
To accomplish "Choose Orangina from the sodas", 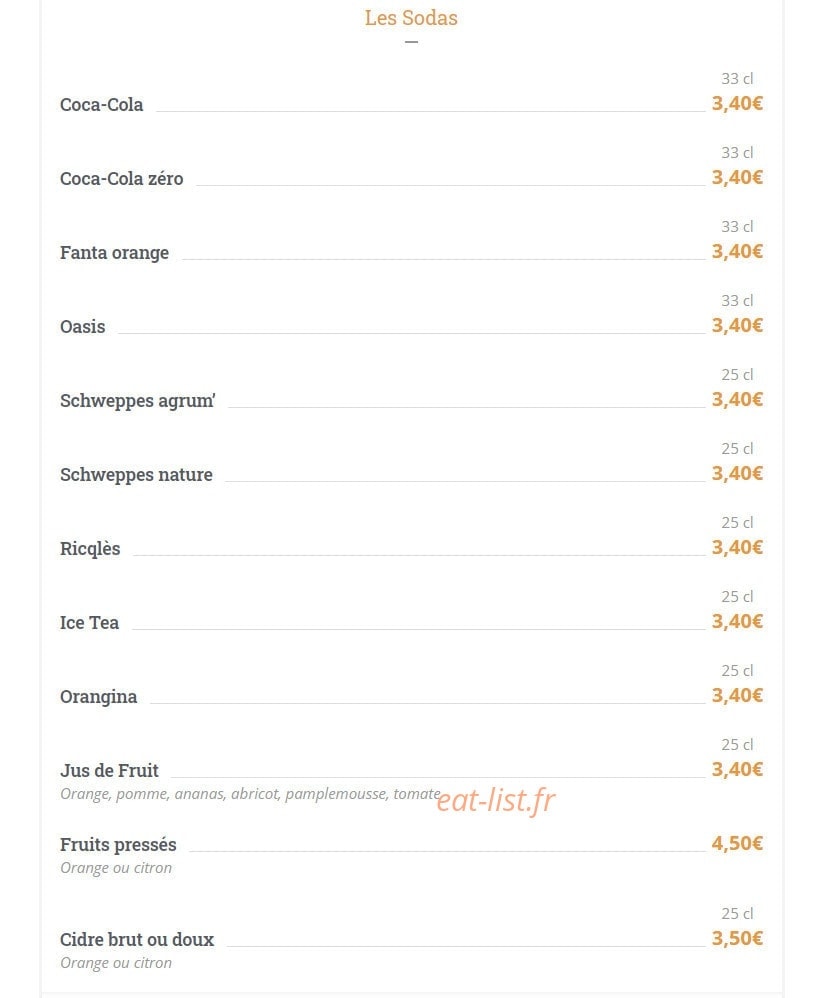I will click(99, 697).
